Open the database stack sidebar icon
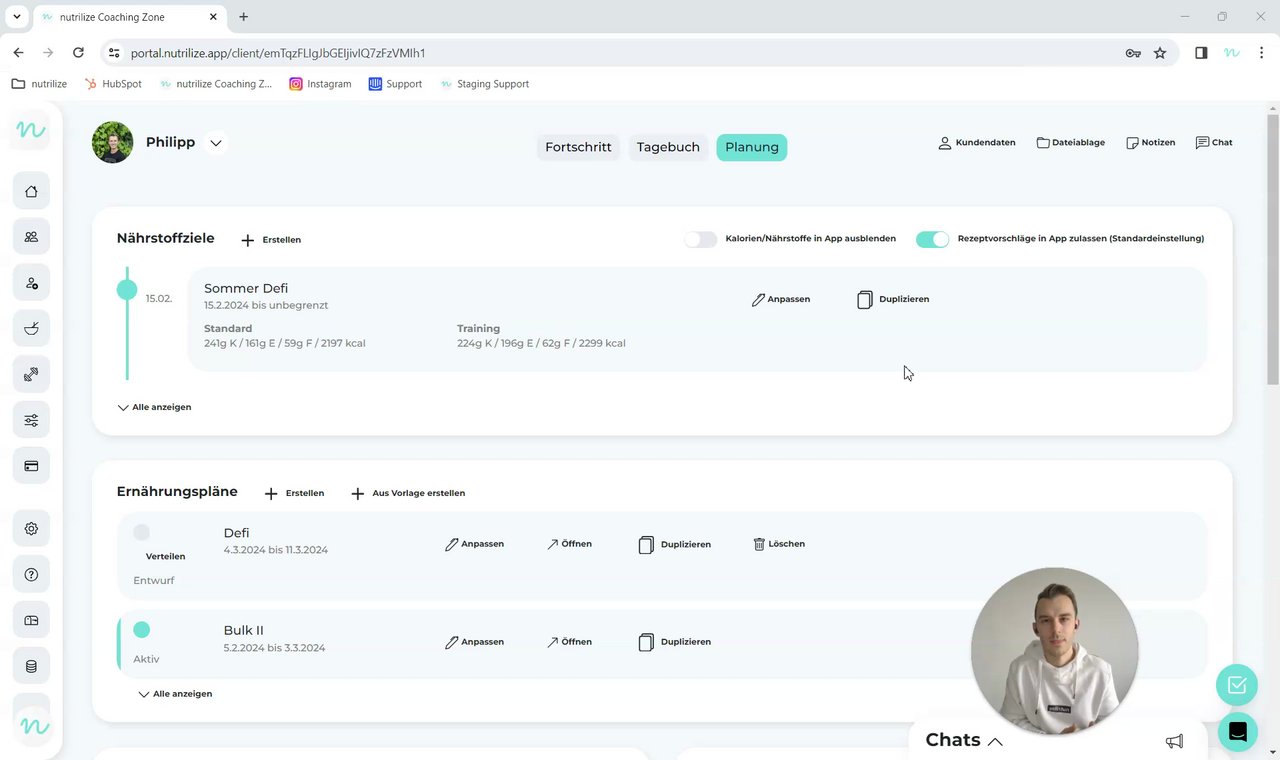 tap(31, 667)
